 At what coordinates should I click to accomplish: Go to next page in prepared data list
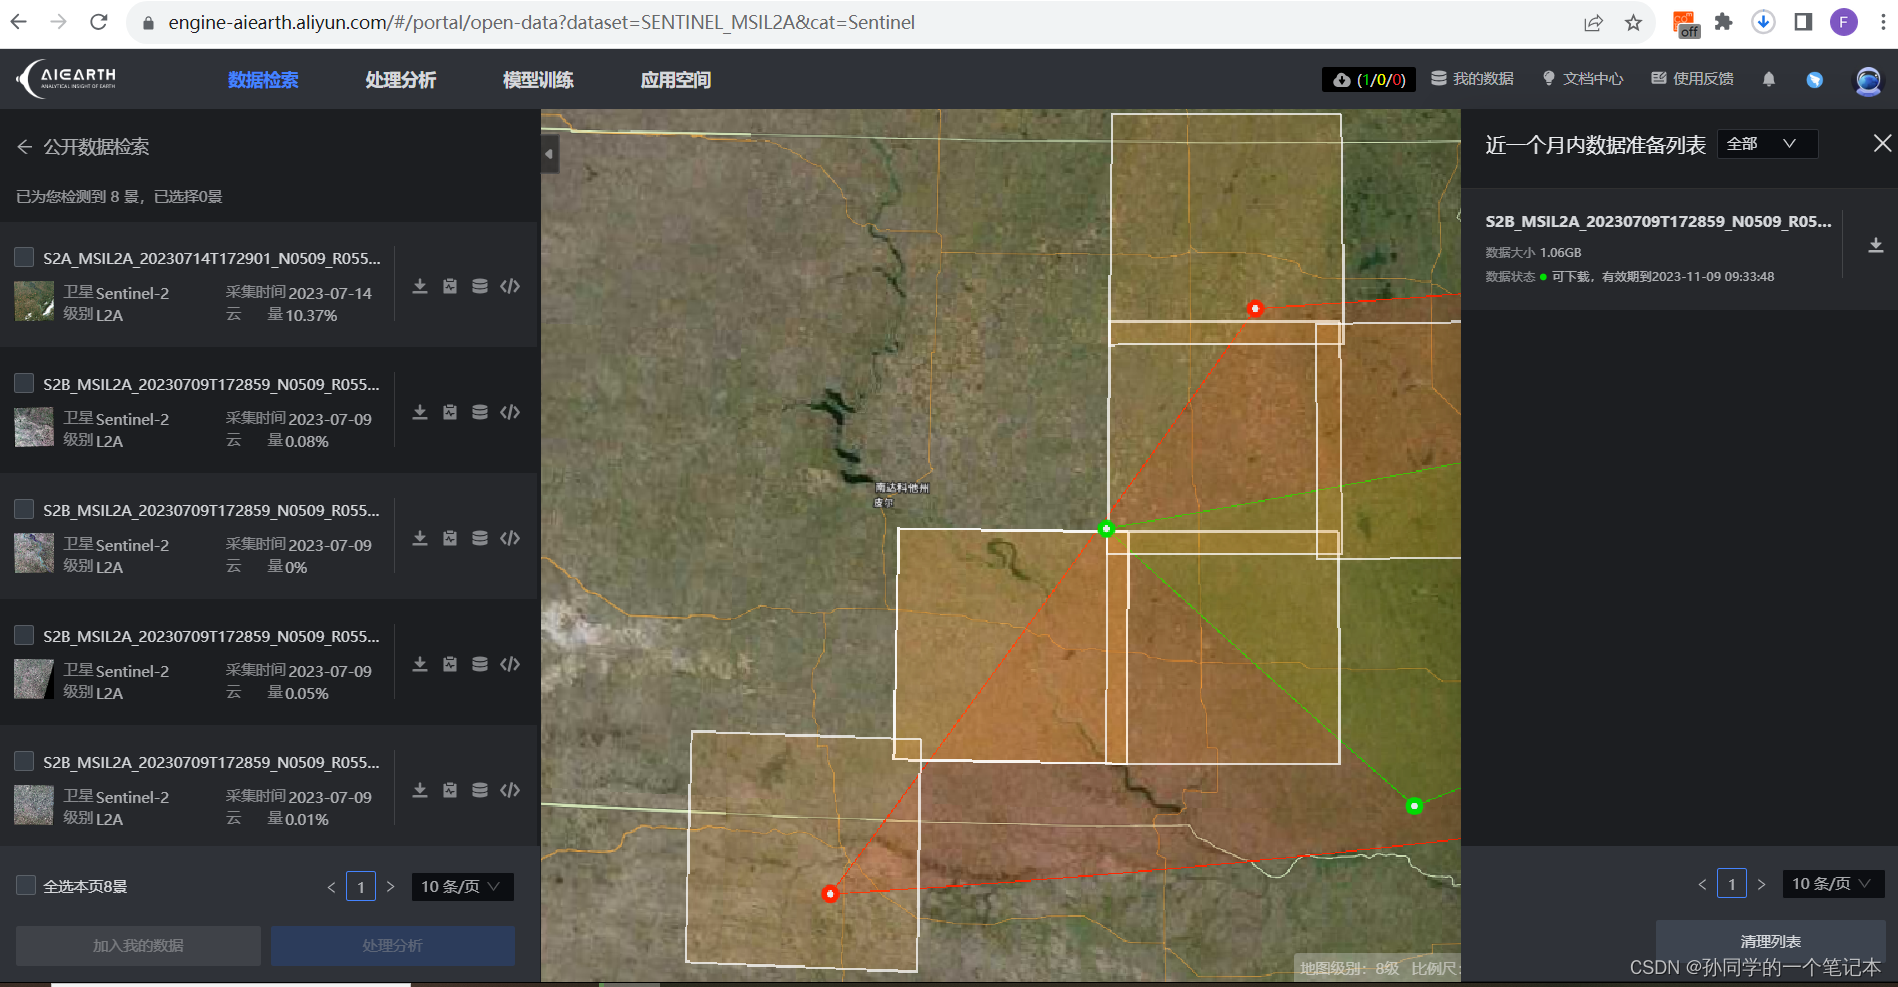point(1762,884)
